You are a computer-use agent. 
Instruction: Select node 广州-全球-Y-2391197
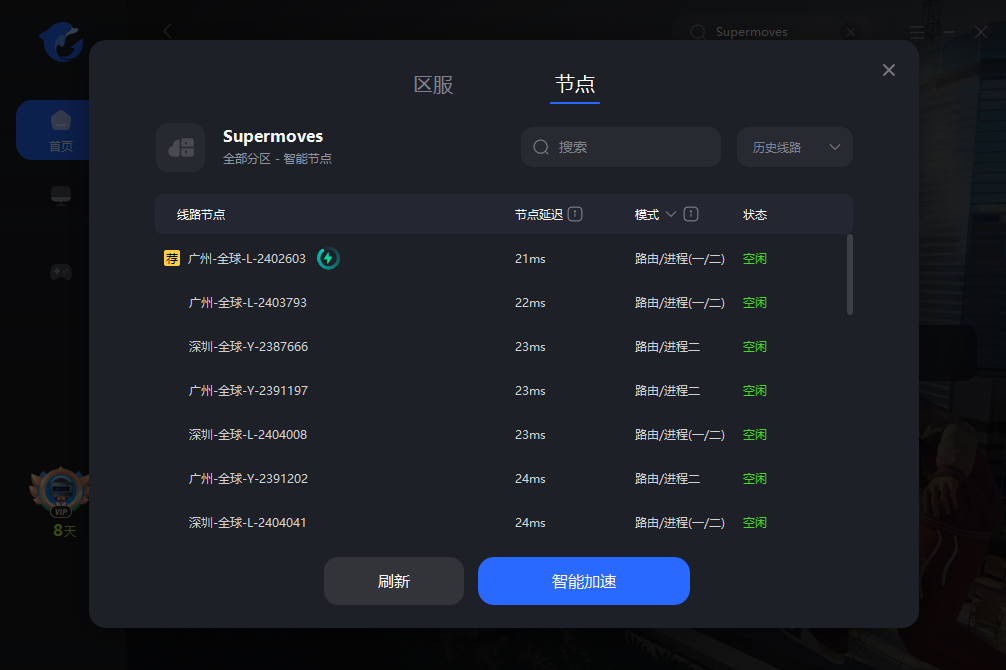click(x=503, y=390)
